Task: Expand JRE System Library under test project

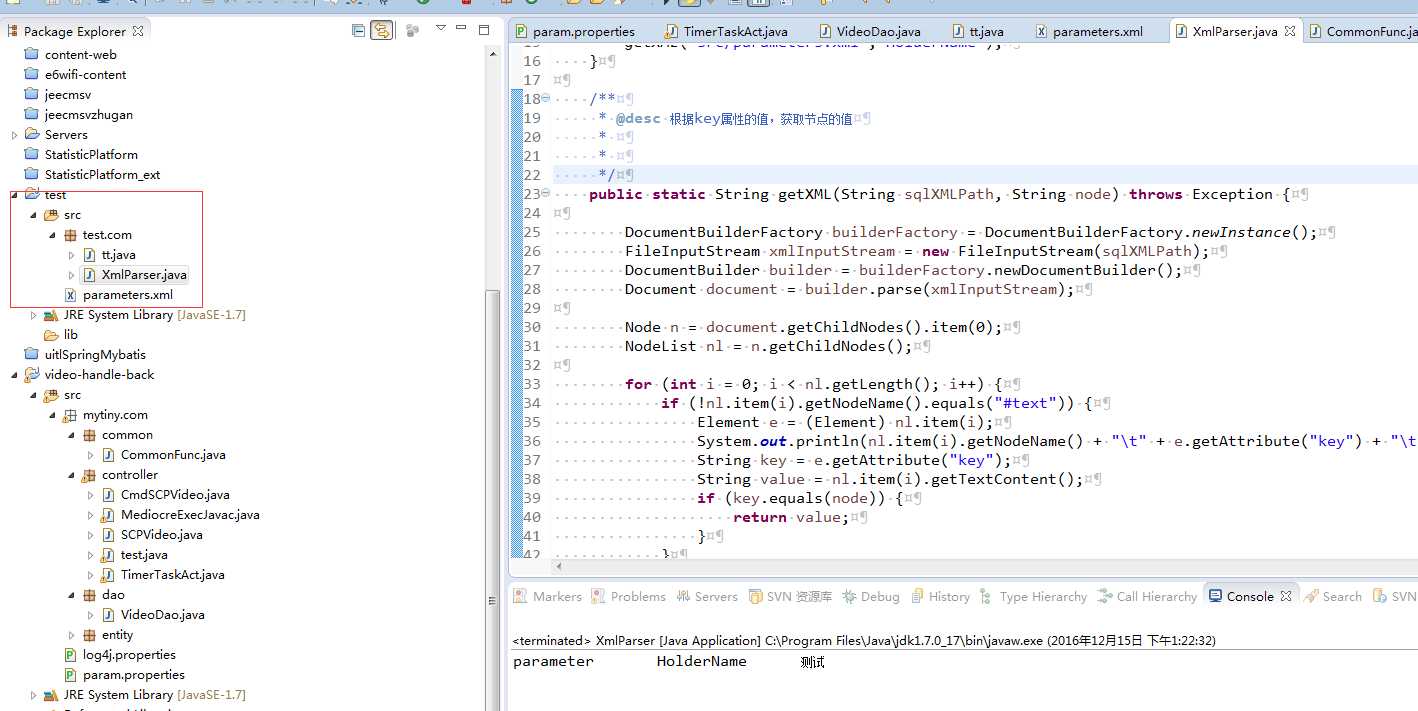Action: (x=33, y=315)
